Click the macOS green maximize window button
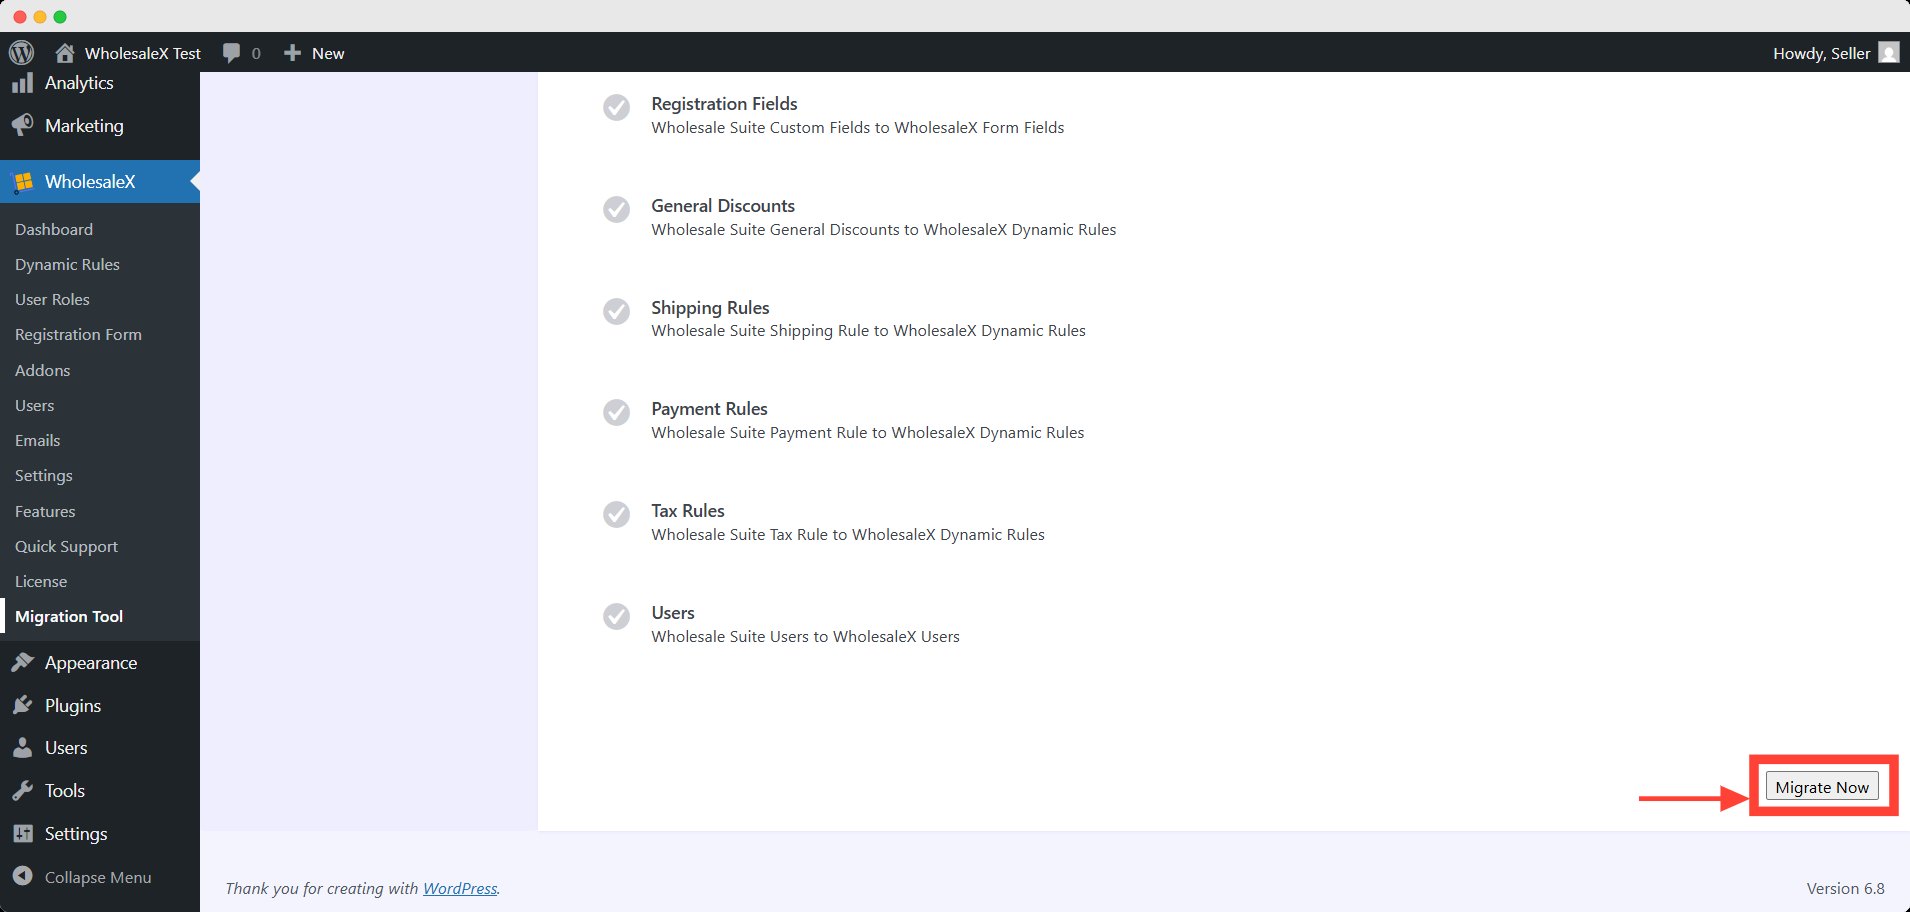The width and height of the screenshot is (1910, 912). [x=60, y=17]
